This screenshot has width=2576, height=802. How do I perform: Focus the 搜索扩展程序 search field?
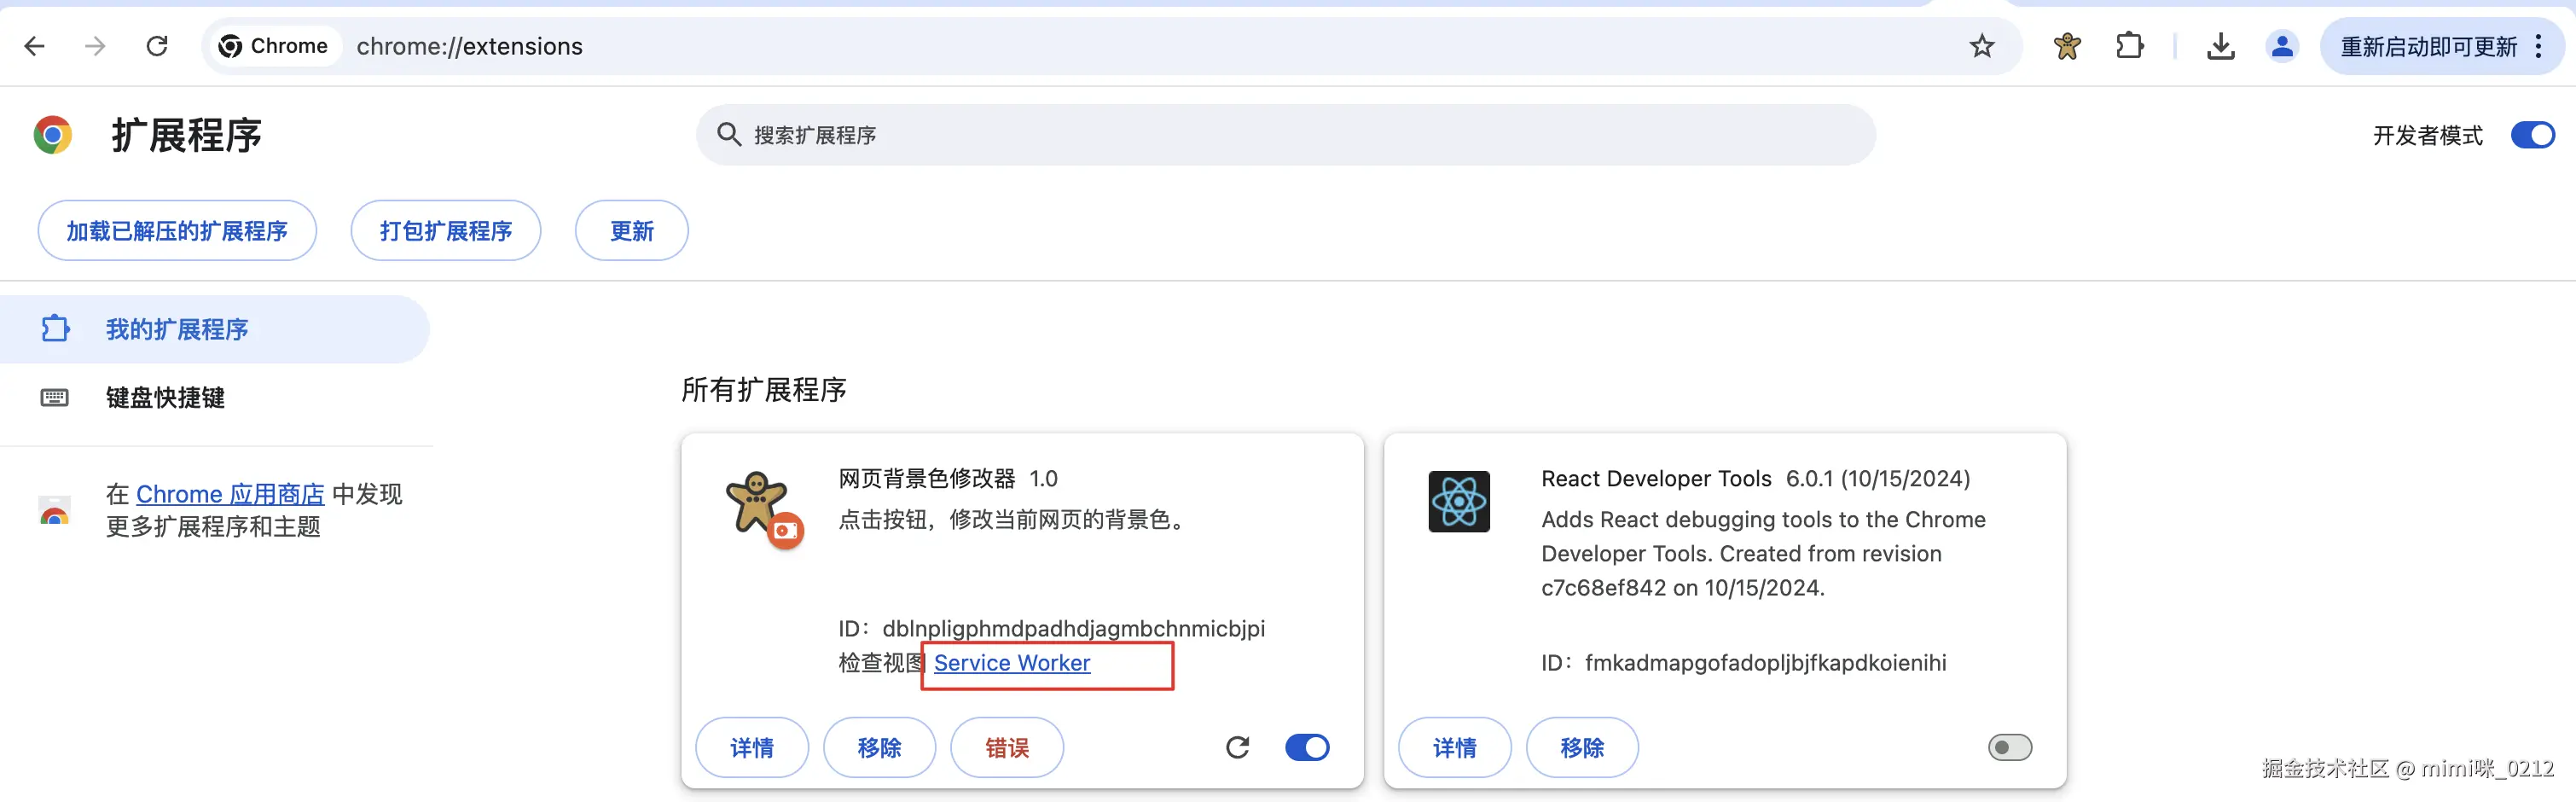pos(1286,135)
